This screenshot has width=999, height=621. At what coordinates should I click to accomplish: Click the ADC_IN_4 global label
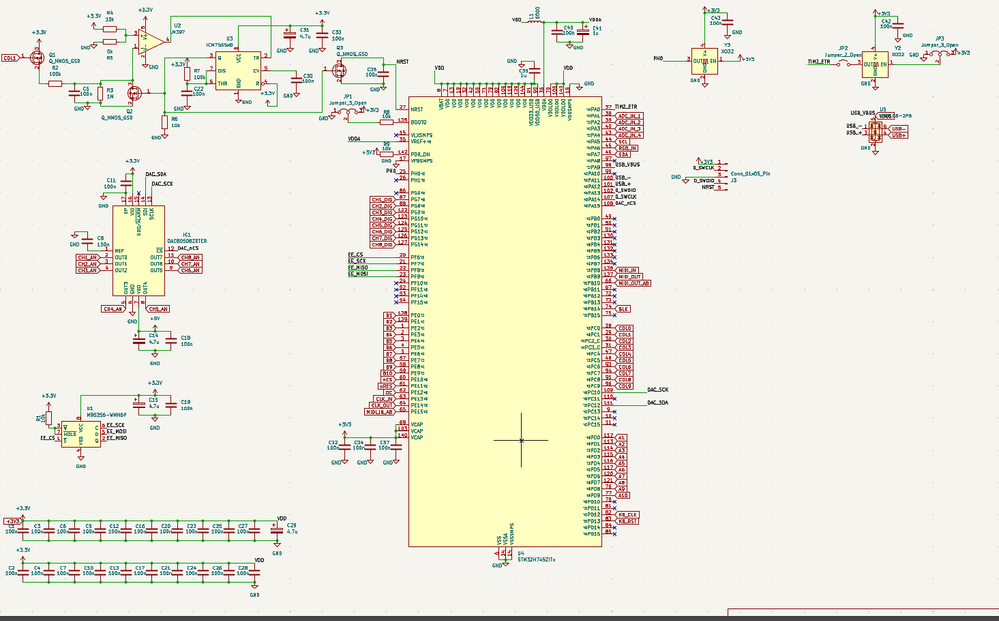coord(630,135)
